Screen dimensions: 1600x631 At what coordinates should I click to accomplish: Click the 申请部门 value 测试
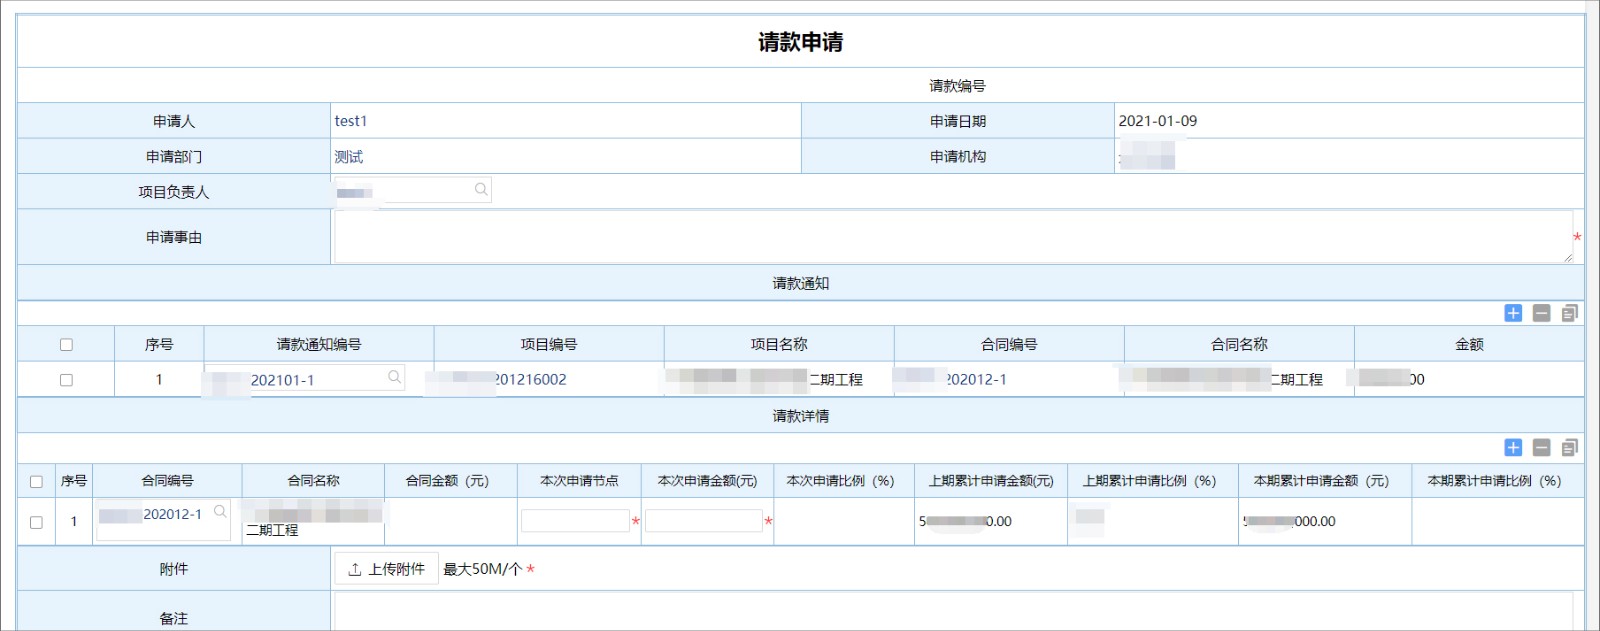tap(349, 157)
